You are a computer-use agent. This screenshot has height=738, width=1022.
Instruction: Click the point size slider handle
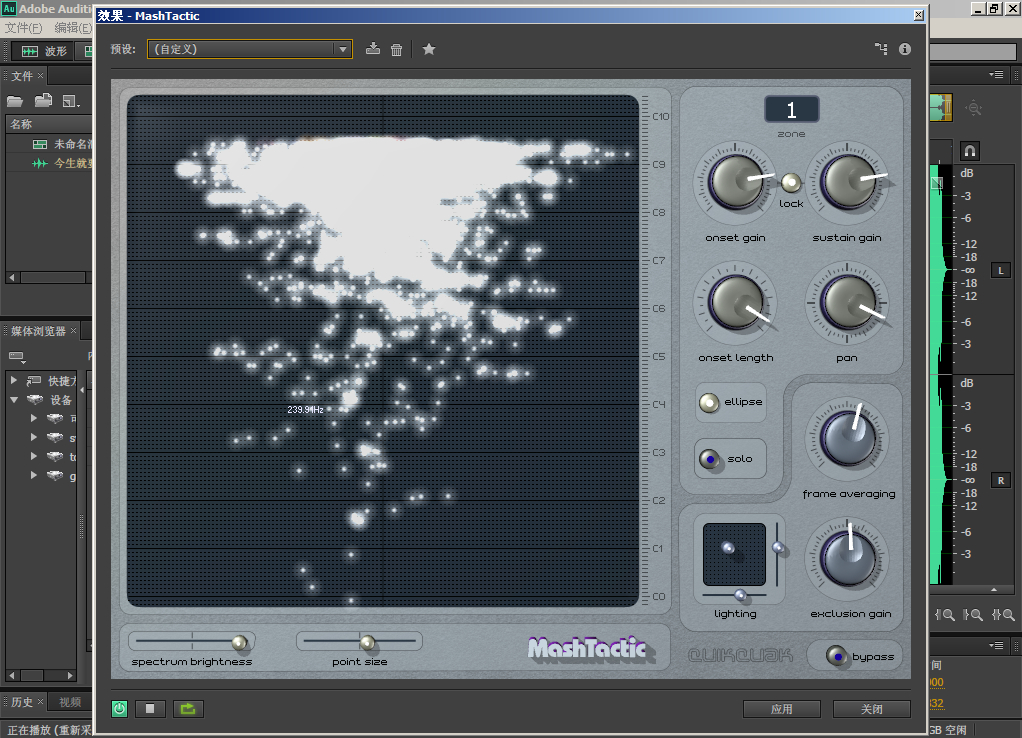(x=368, y=643)
